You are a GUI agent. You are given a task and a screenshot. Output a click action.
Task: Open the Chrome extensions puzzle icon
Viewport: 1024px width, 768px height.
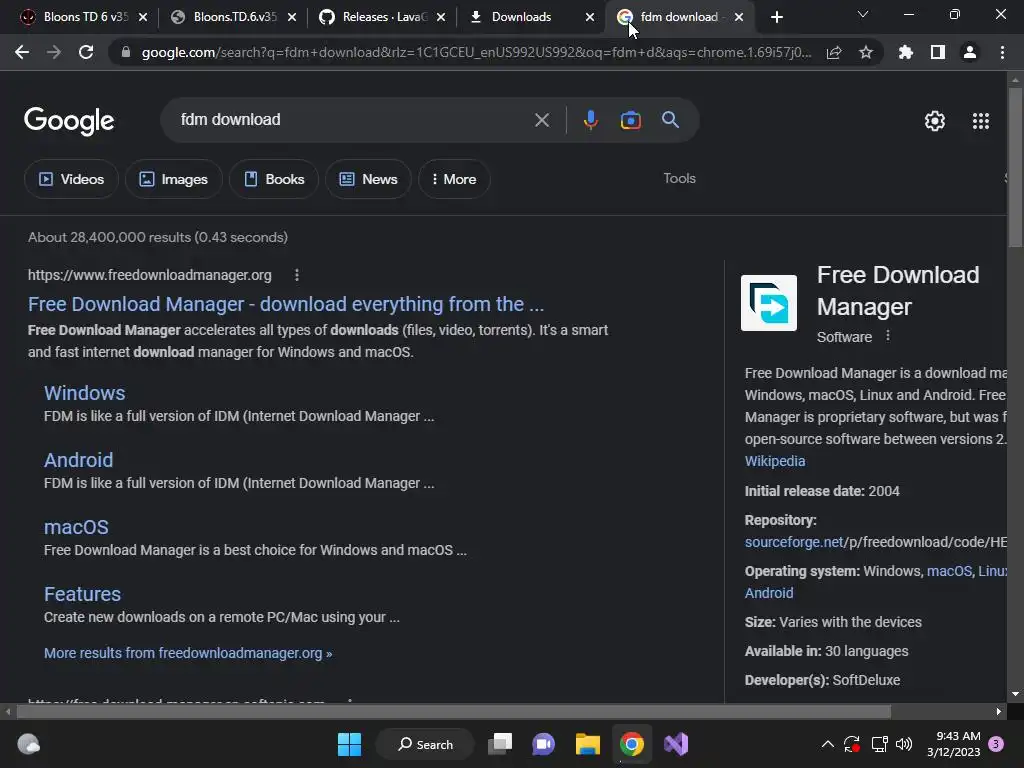[906, 52]
